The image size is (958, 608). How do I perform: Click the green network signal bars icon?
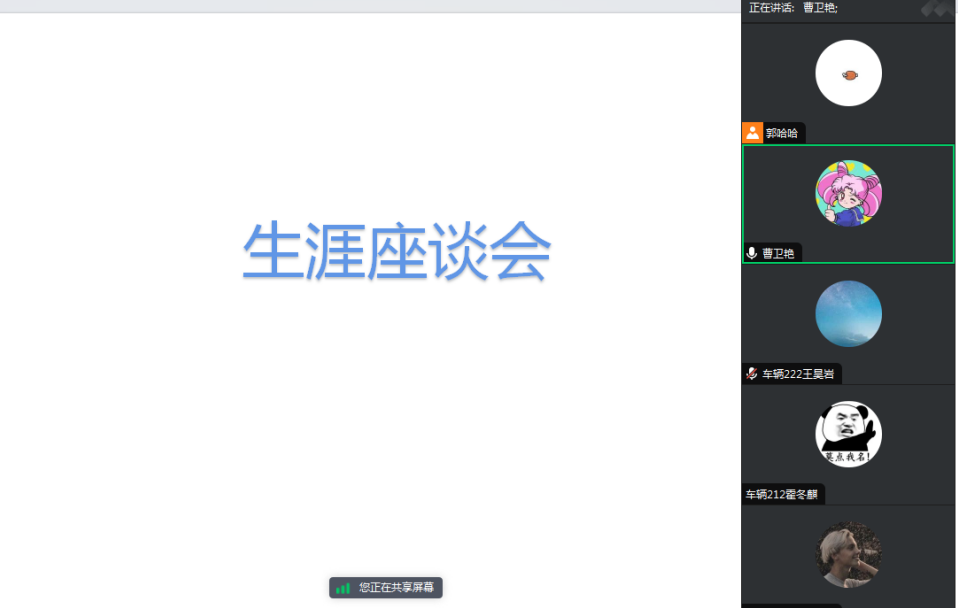pyautogui.click(x=344, y=588)
